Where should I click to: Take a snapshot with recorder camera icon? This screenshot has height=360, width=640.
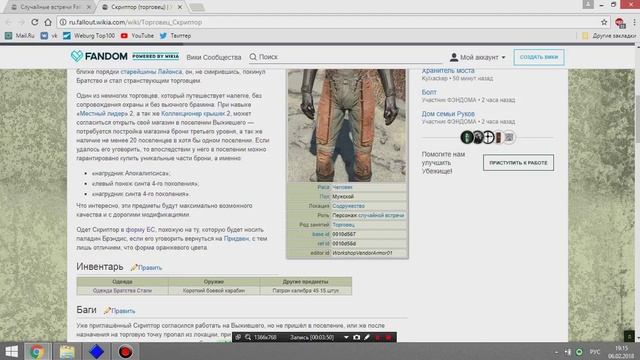tap(356, 338)
